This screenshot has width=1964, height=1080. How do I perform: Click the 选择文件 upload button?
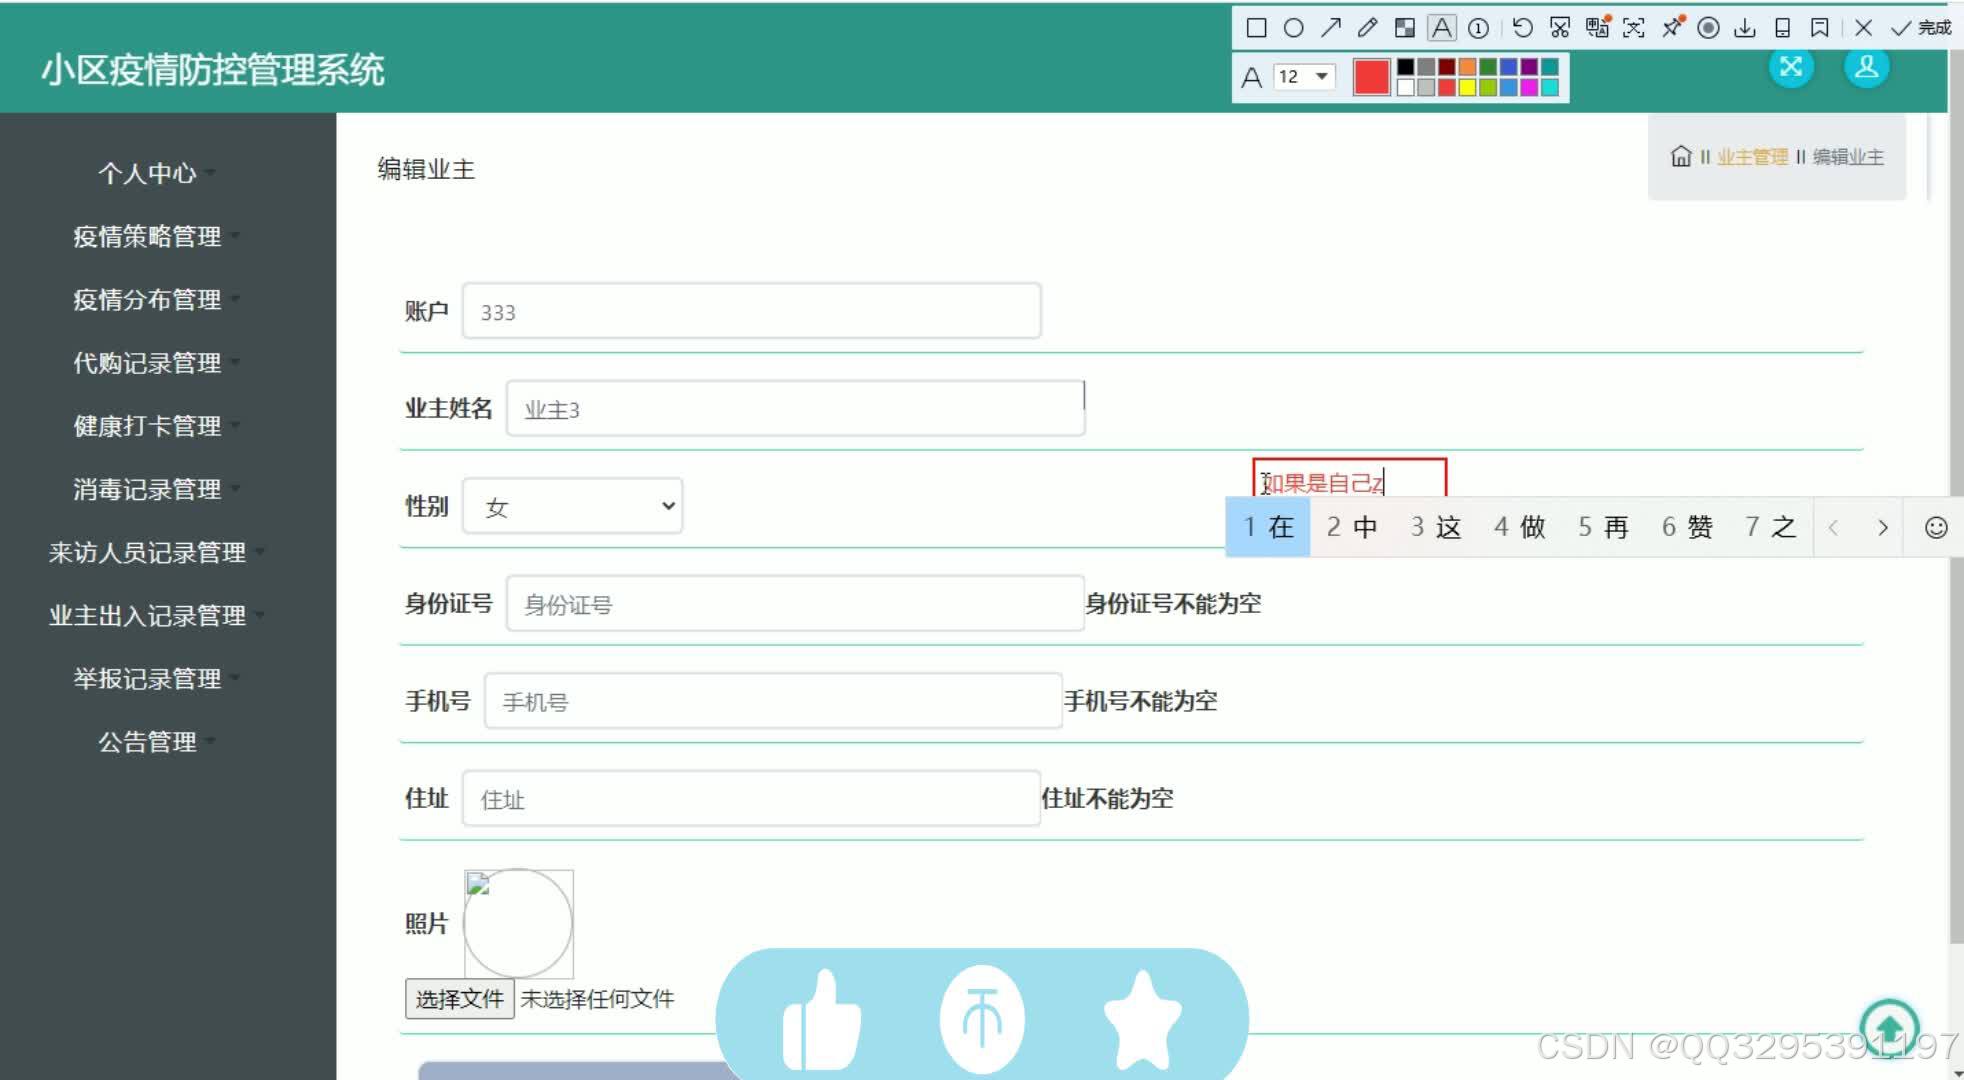coord(459,998)
